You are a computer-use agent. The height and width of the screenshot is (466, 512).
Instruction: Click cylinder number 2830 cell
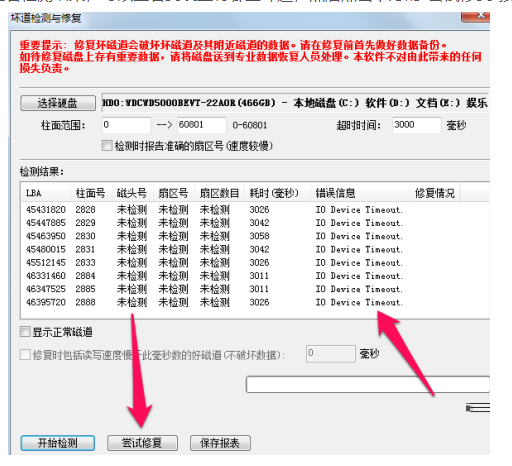[x=85, y=236]
